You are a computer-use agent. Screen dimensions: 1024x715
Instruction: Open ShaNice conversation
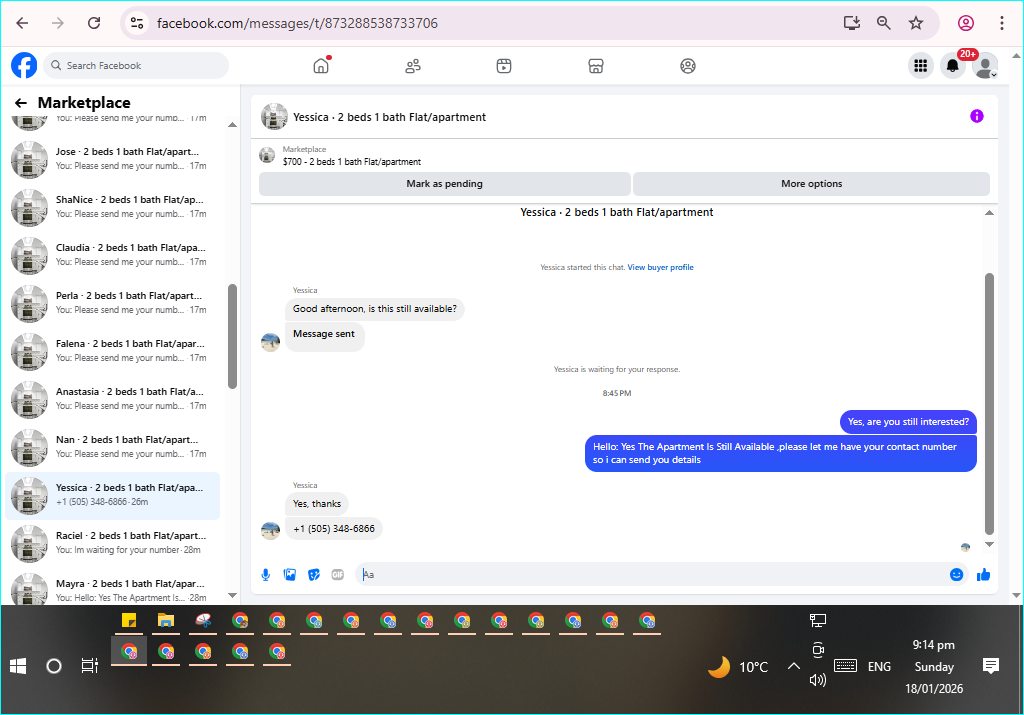click(x=112, y=206)
